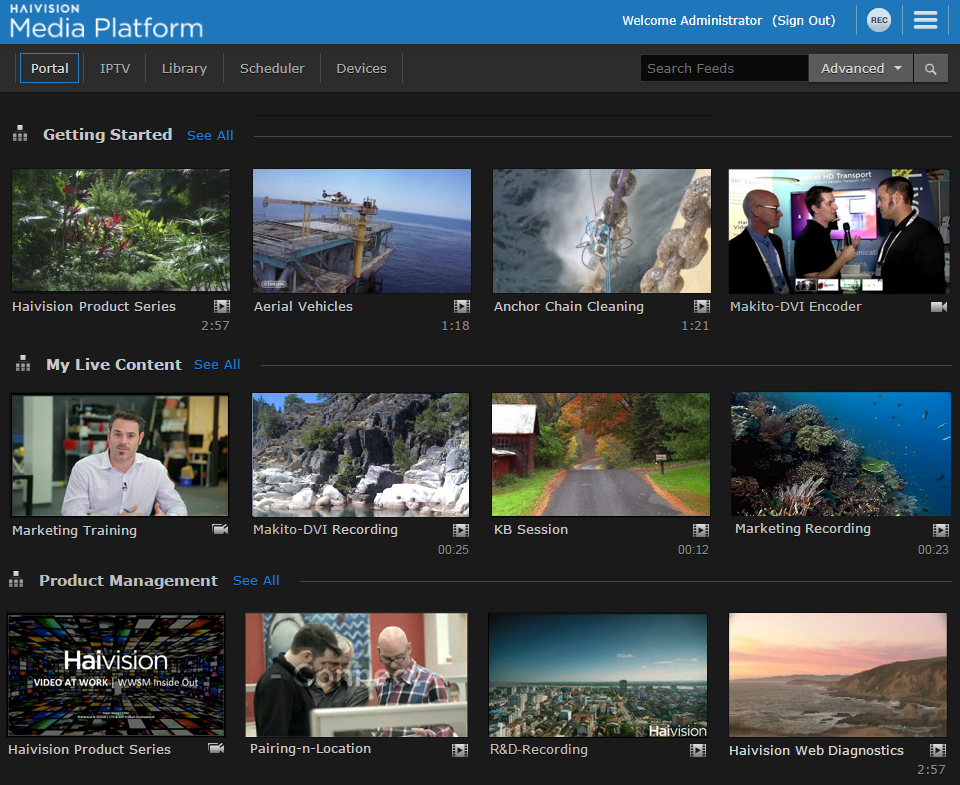Go to the Scheduler tab
The width and height of the screenshot is (960, 785).
coord(272,69)
